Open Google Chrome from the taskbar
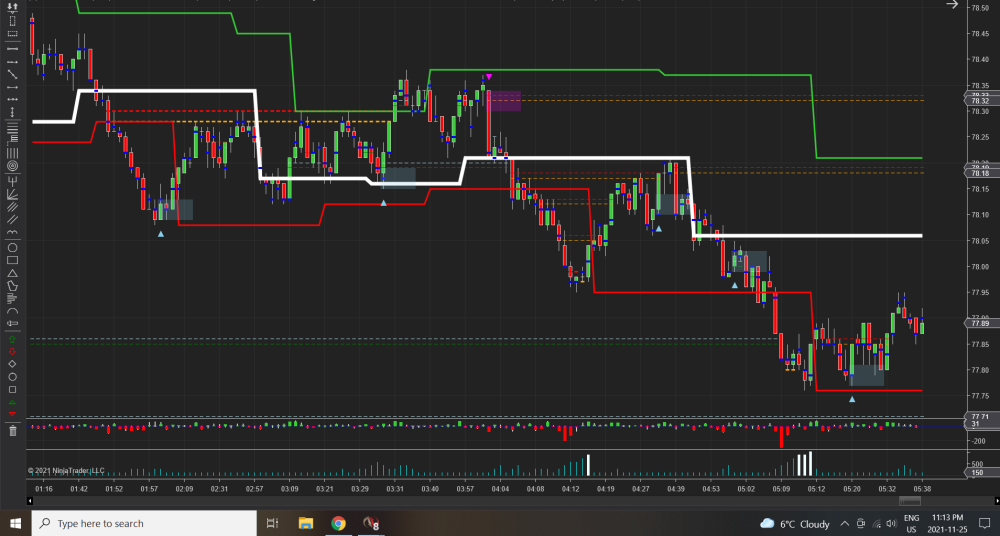1000x536 pixels. click(338, 523)
